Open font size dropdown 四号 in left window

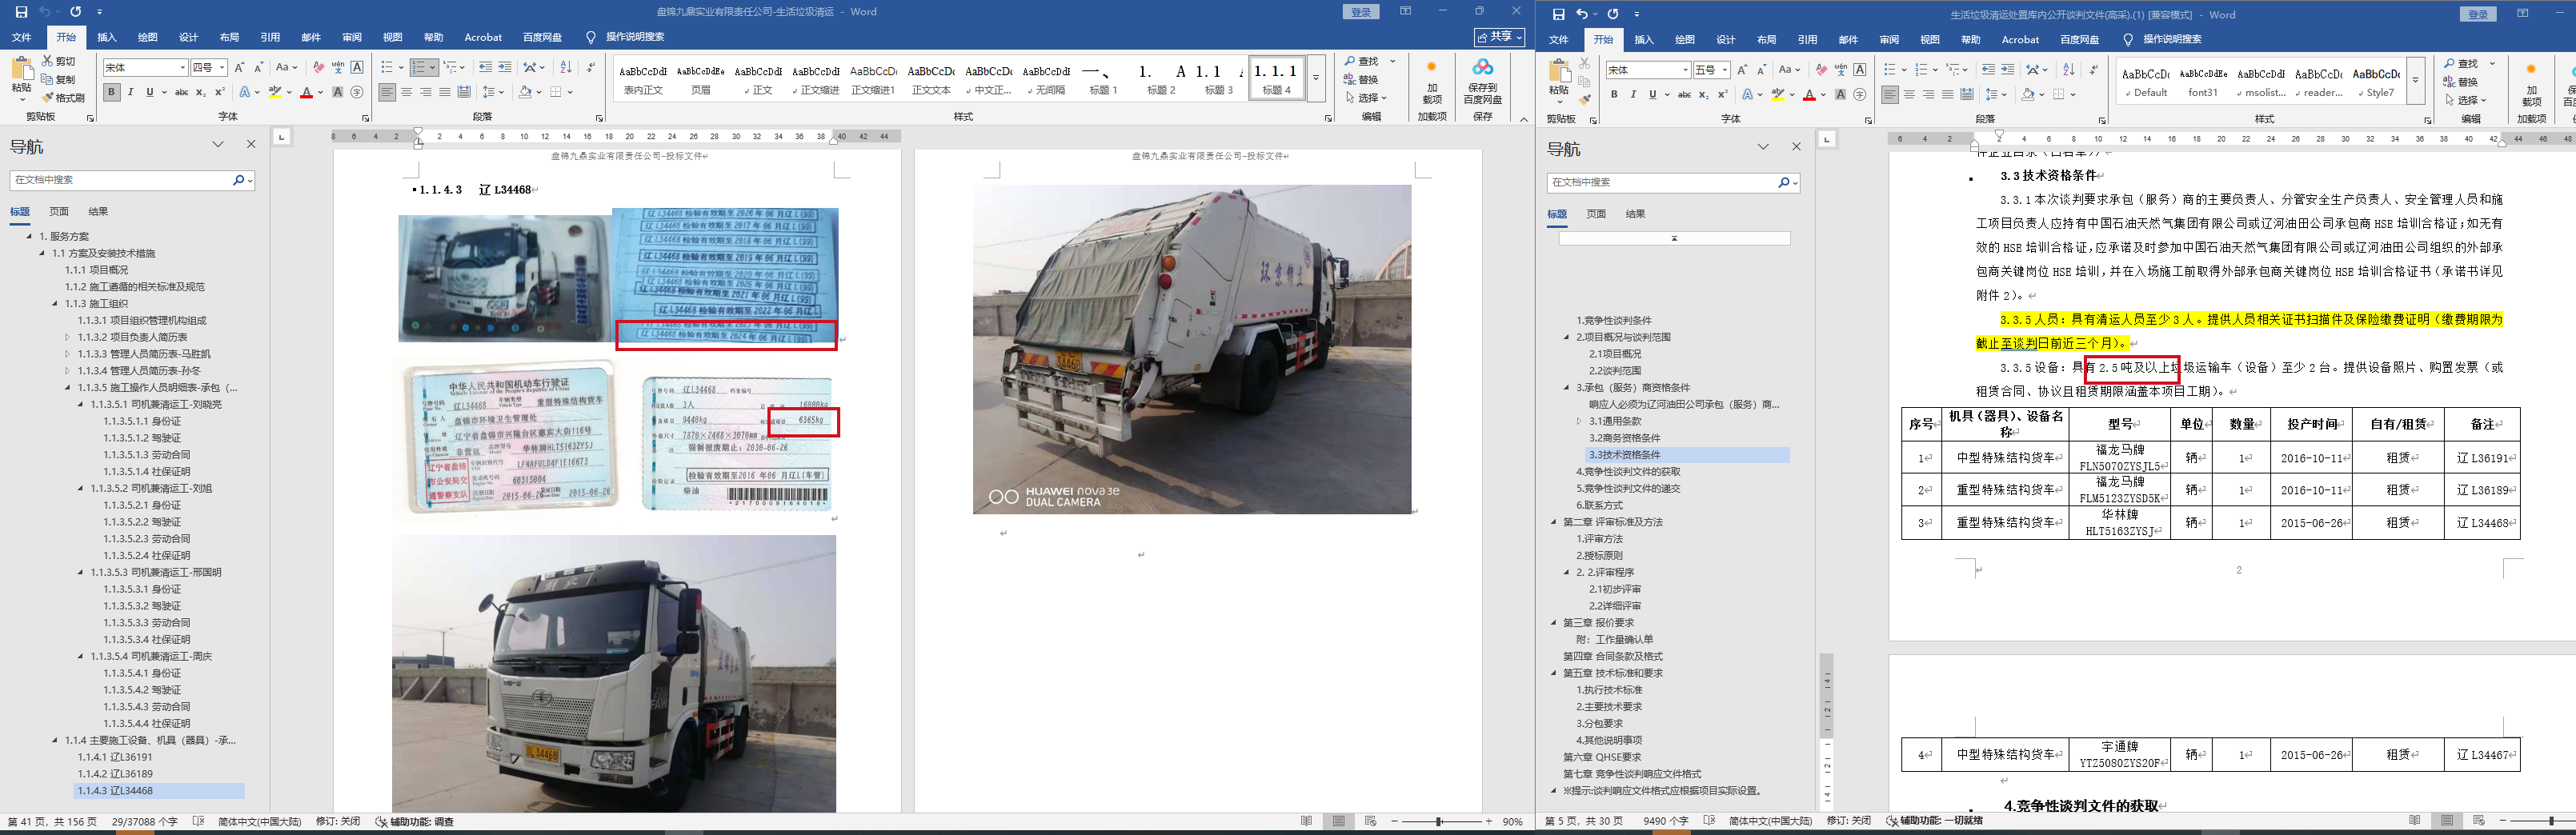point(221,67)
